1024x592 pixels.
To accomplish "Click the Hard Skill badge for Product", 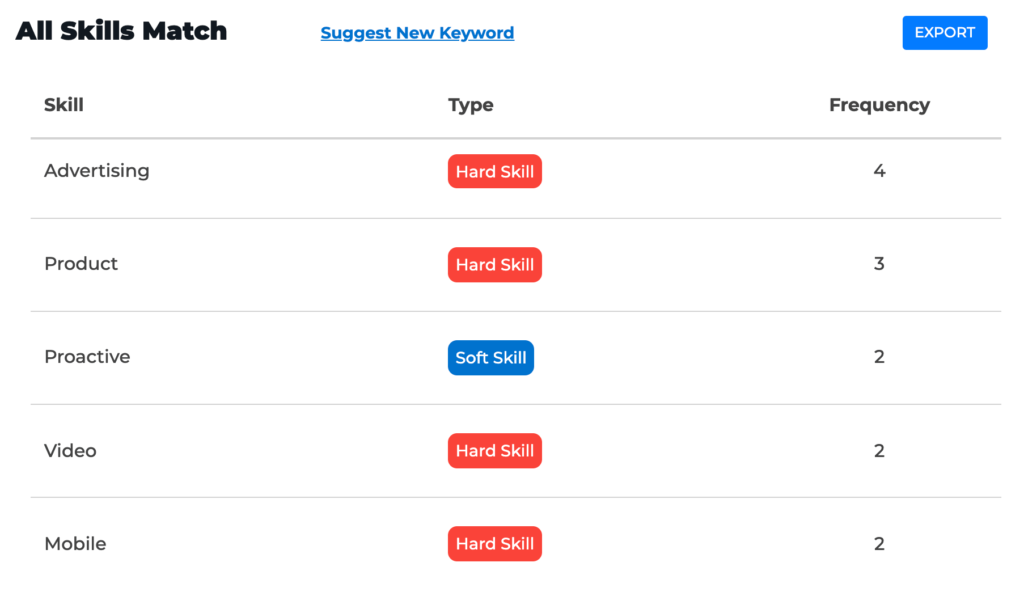I will [494, 265].
